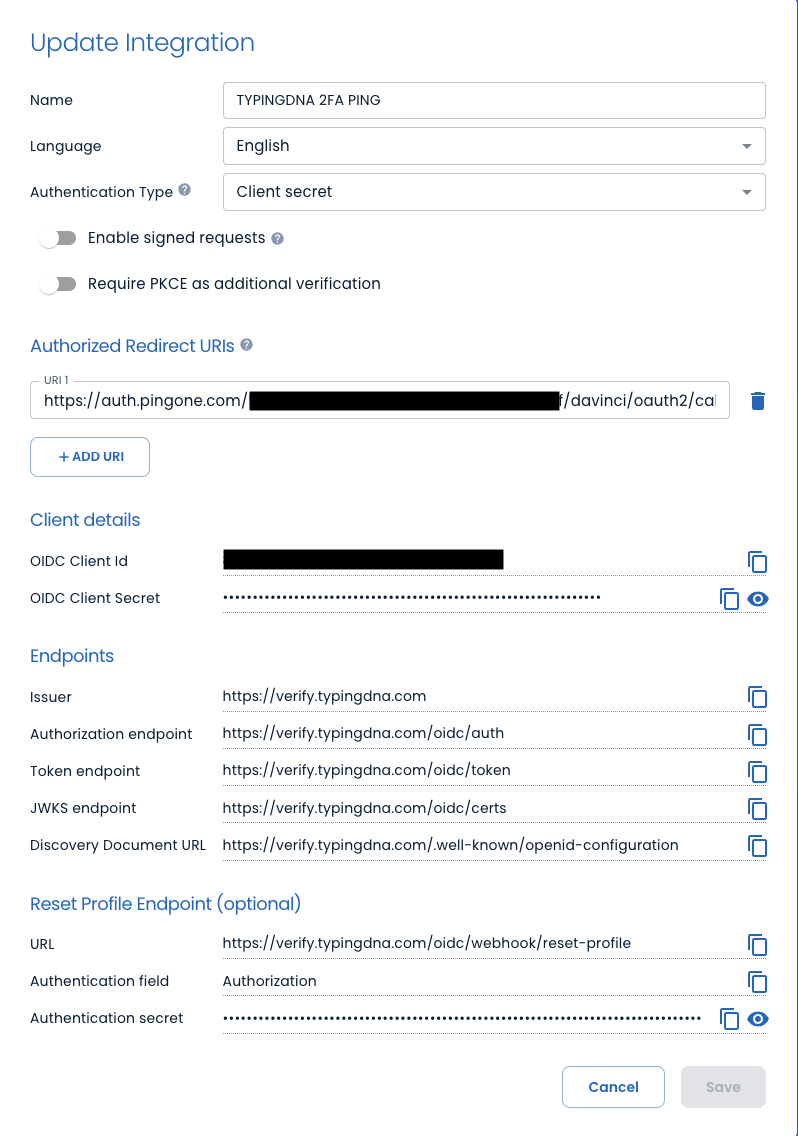This screenshot has width=798, height=1136.
Task: Open help for Authorized Redirect URIs
Action: click(246, 345)
